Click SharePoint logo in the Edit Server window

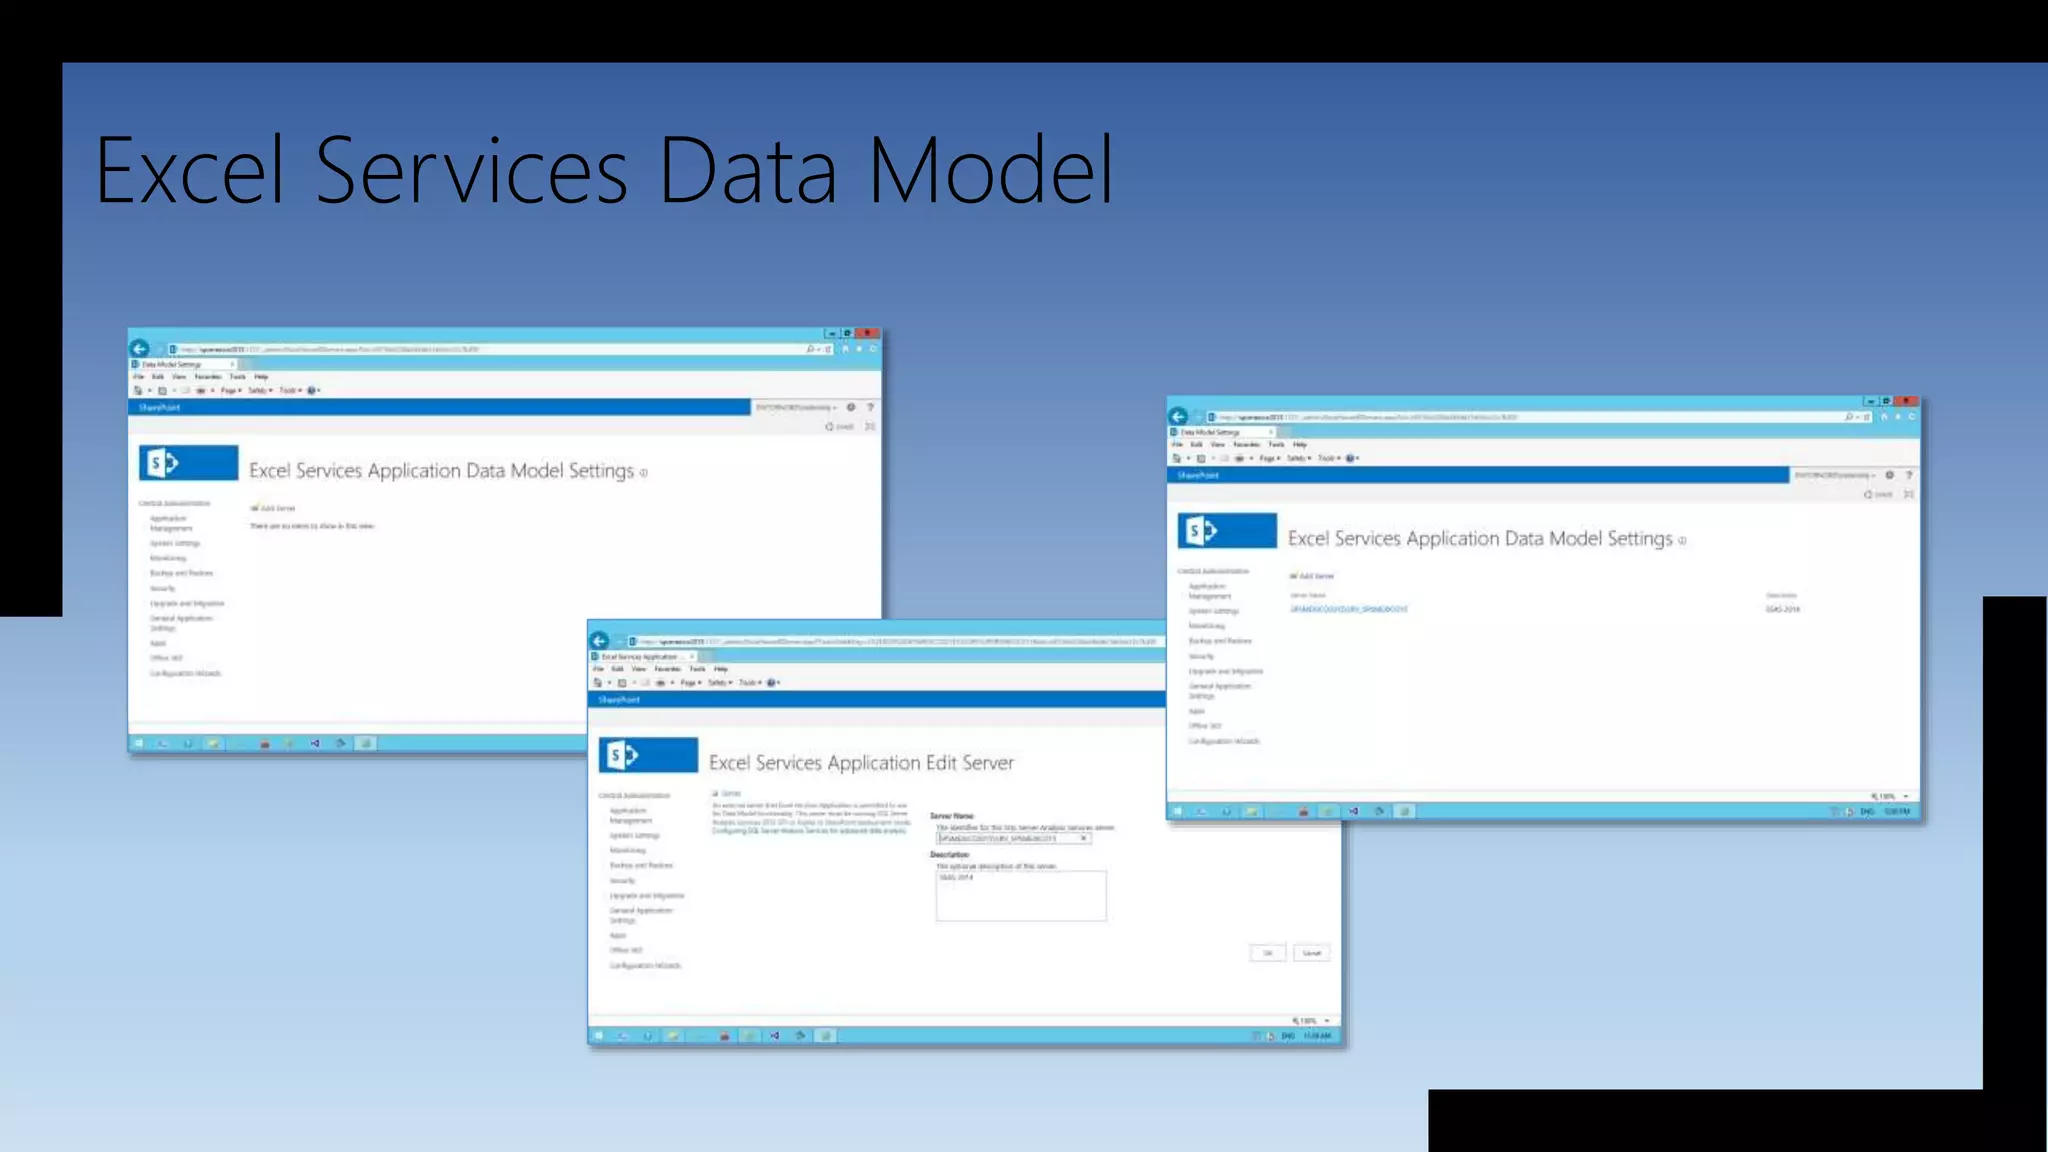pos(648,755)
